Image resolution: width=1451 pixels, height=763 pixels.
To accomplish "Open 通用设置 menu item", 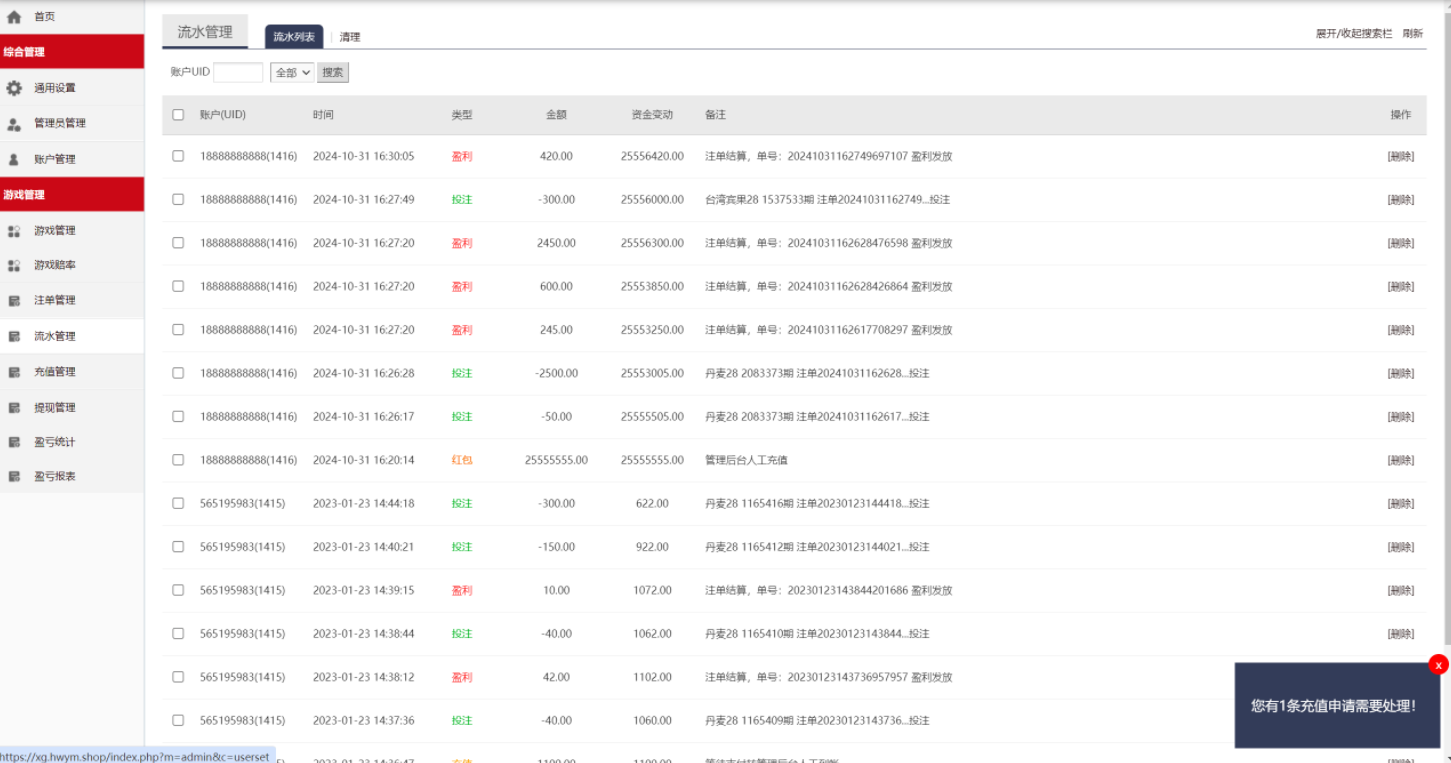I will pos(55,88).
